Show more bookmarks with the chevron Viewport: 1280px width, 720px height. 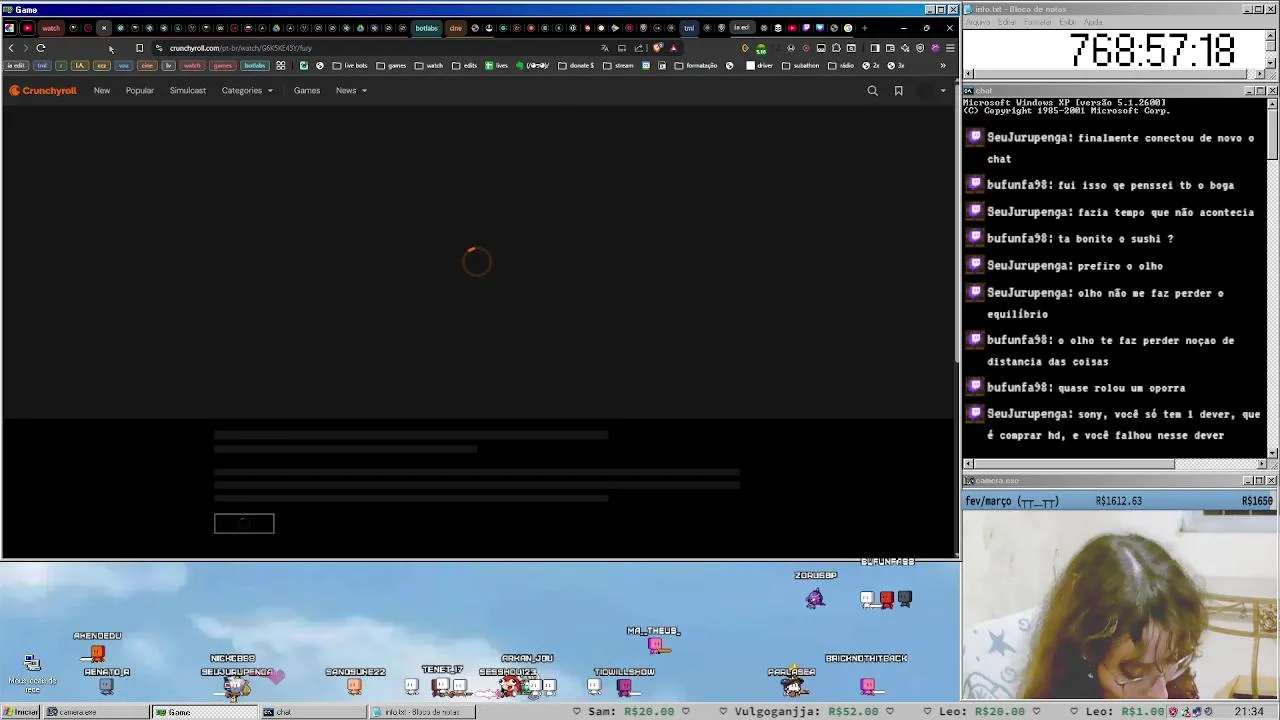[943, 66]
